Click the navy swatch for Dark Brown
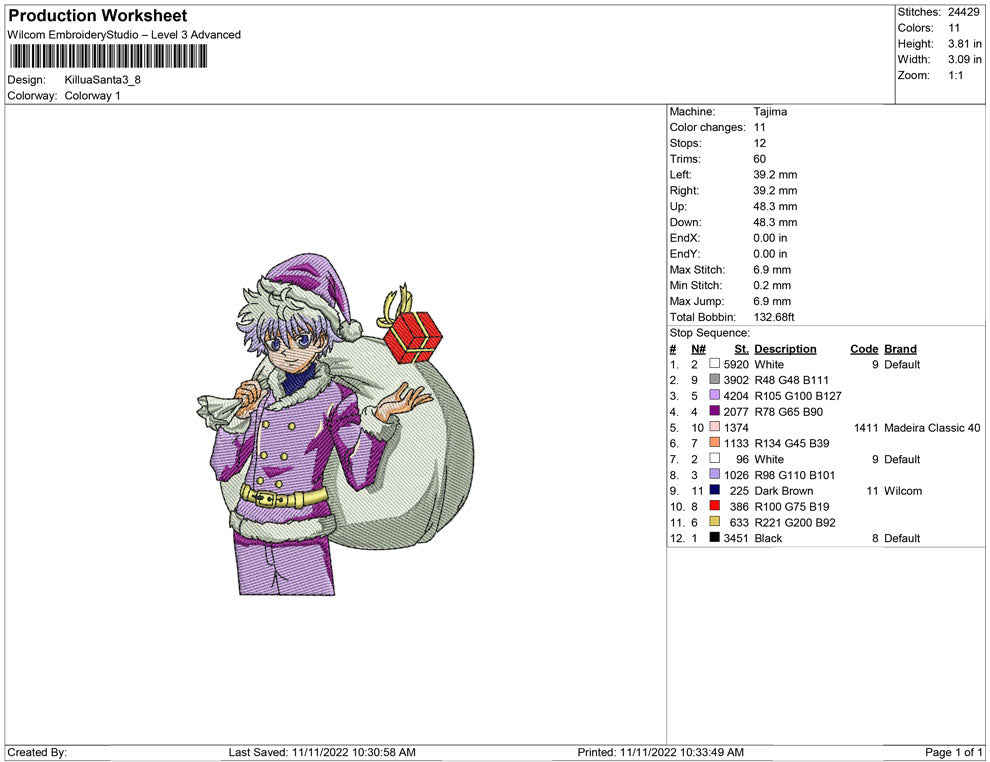990x762 pixels. pos(714,490)
